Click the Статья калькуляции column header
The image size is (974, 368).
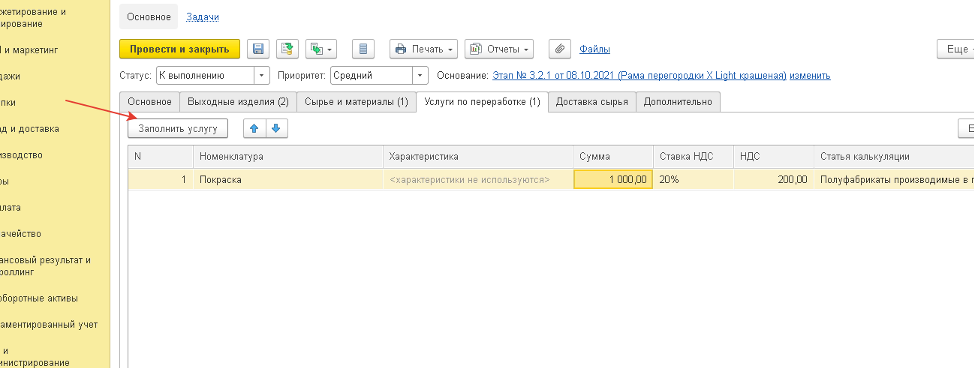(894, 157)
